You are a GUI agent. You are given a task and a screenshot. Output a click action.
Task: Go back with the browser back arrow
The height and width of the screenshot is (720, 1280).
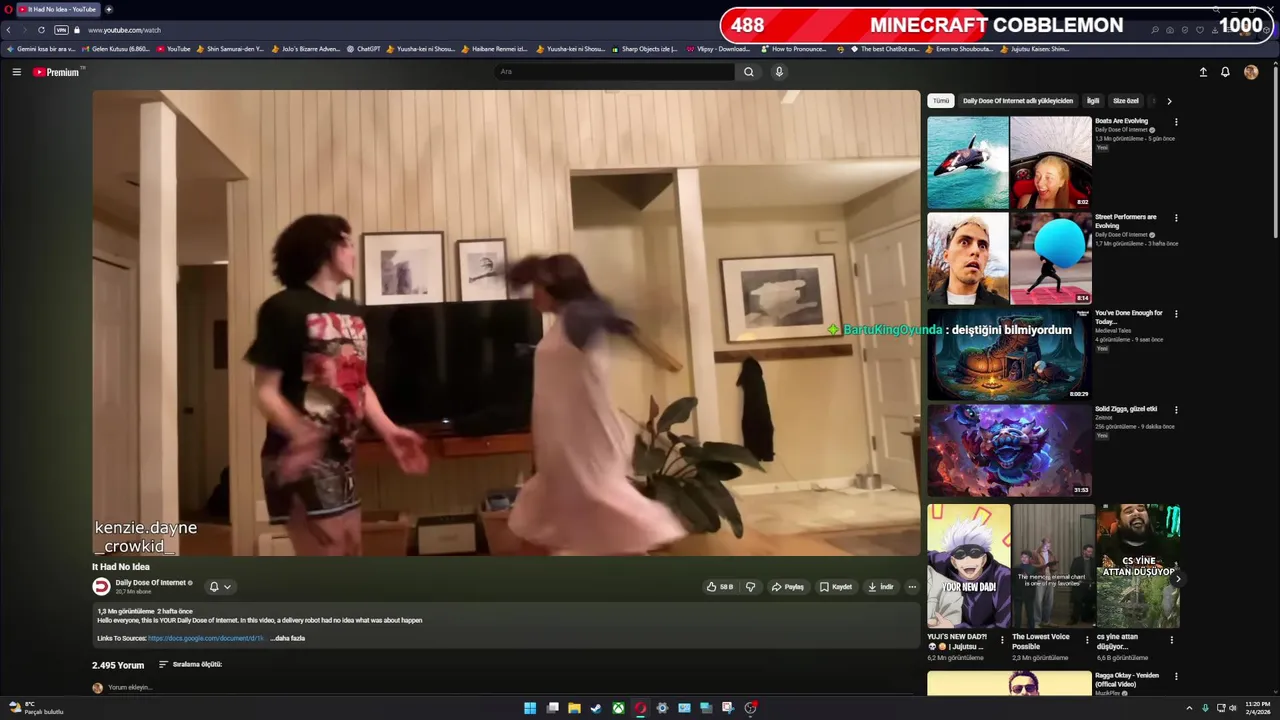(8, 30)
